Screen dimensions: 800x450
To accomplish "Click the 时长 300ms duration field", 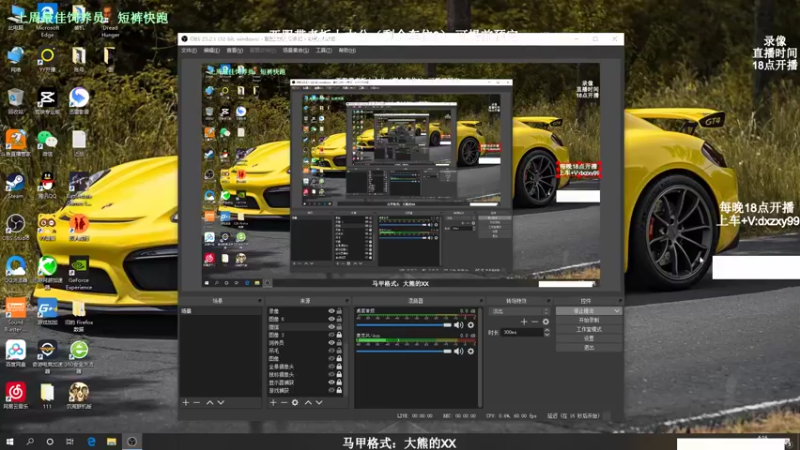I will pyautogui.click(x=522, y=332).
